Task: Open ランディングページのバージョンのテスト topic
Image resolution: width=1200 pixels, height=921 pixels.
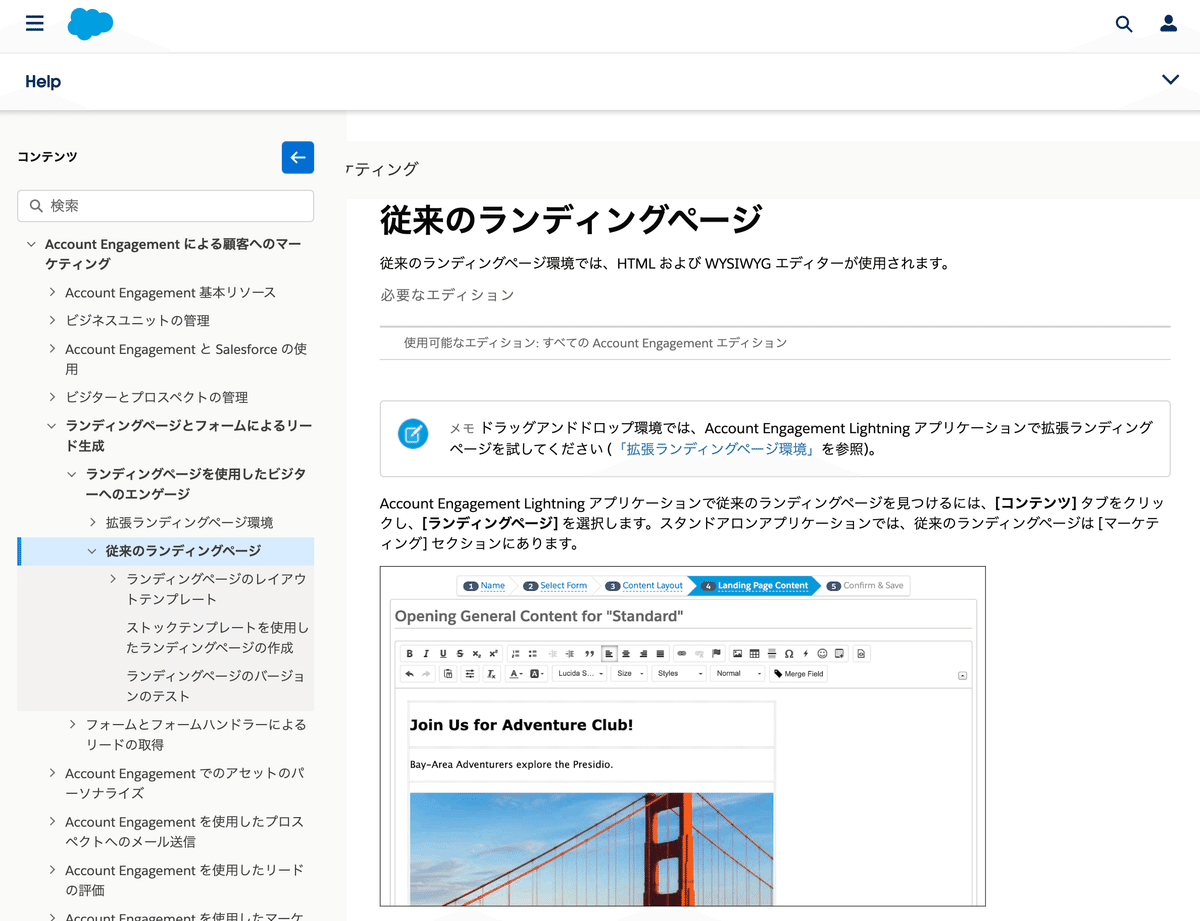Action: 216,686
